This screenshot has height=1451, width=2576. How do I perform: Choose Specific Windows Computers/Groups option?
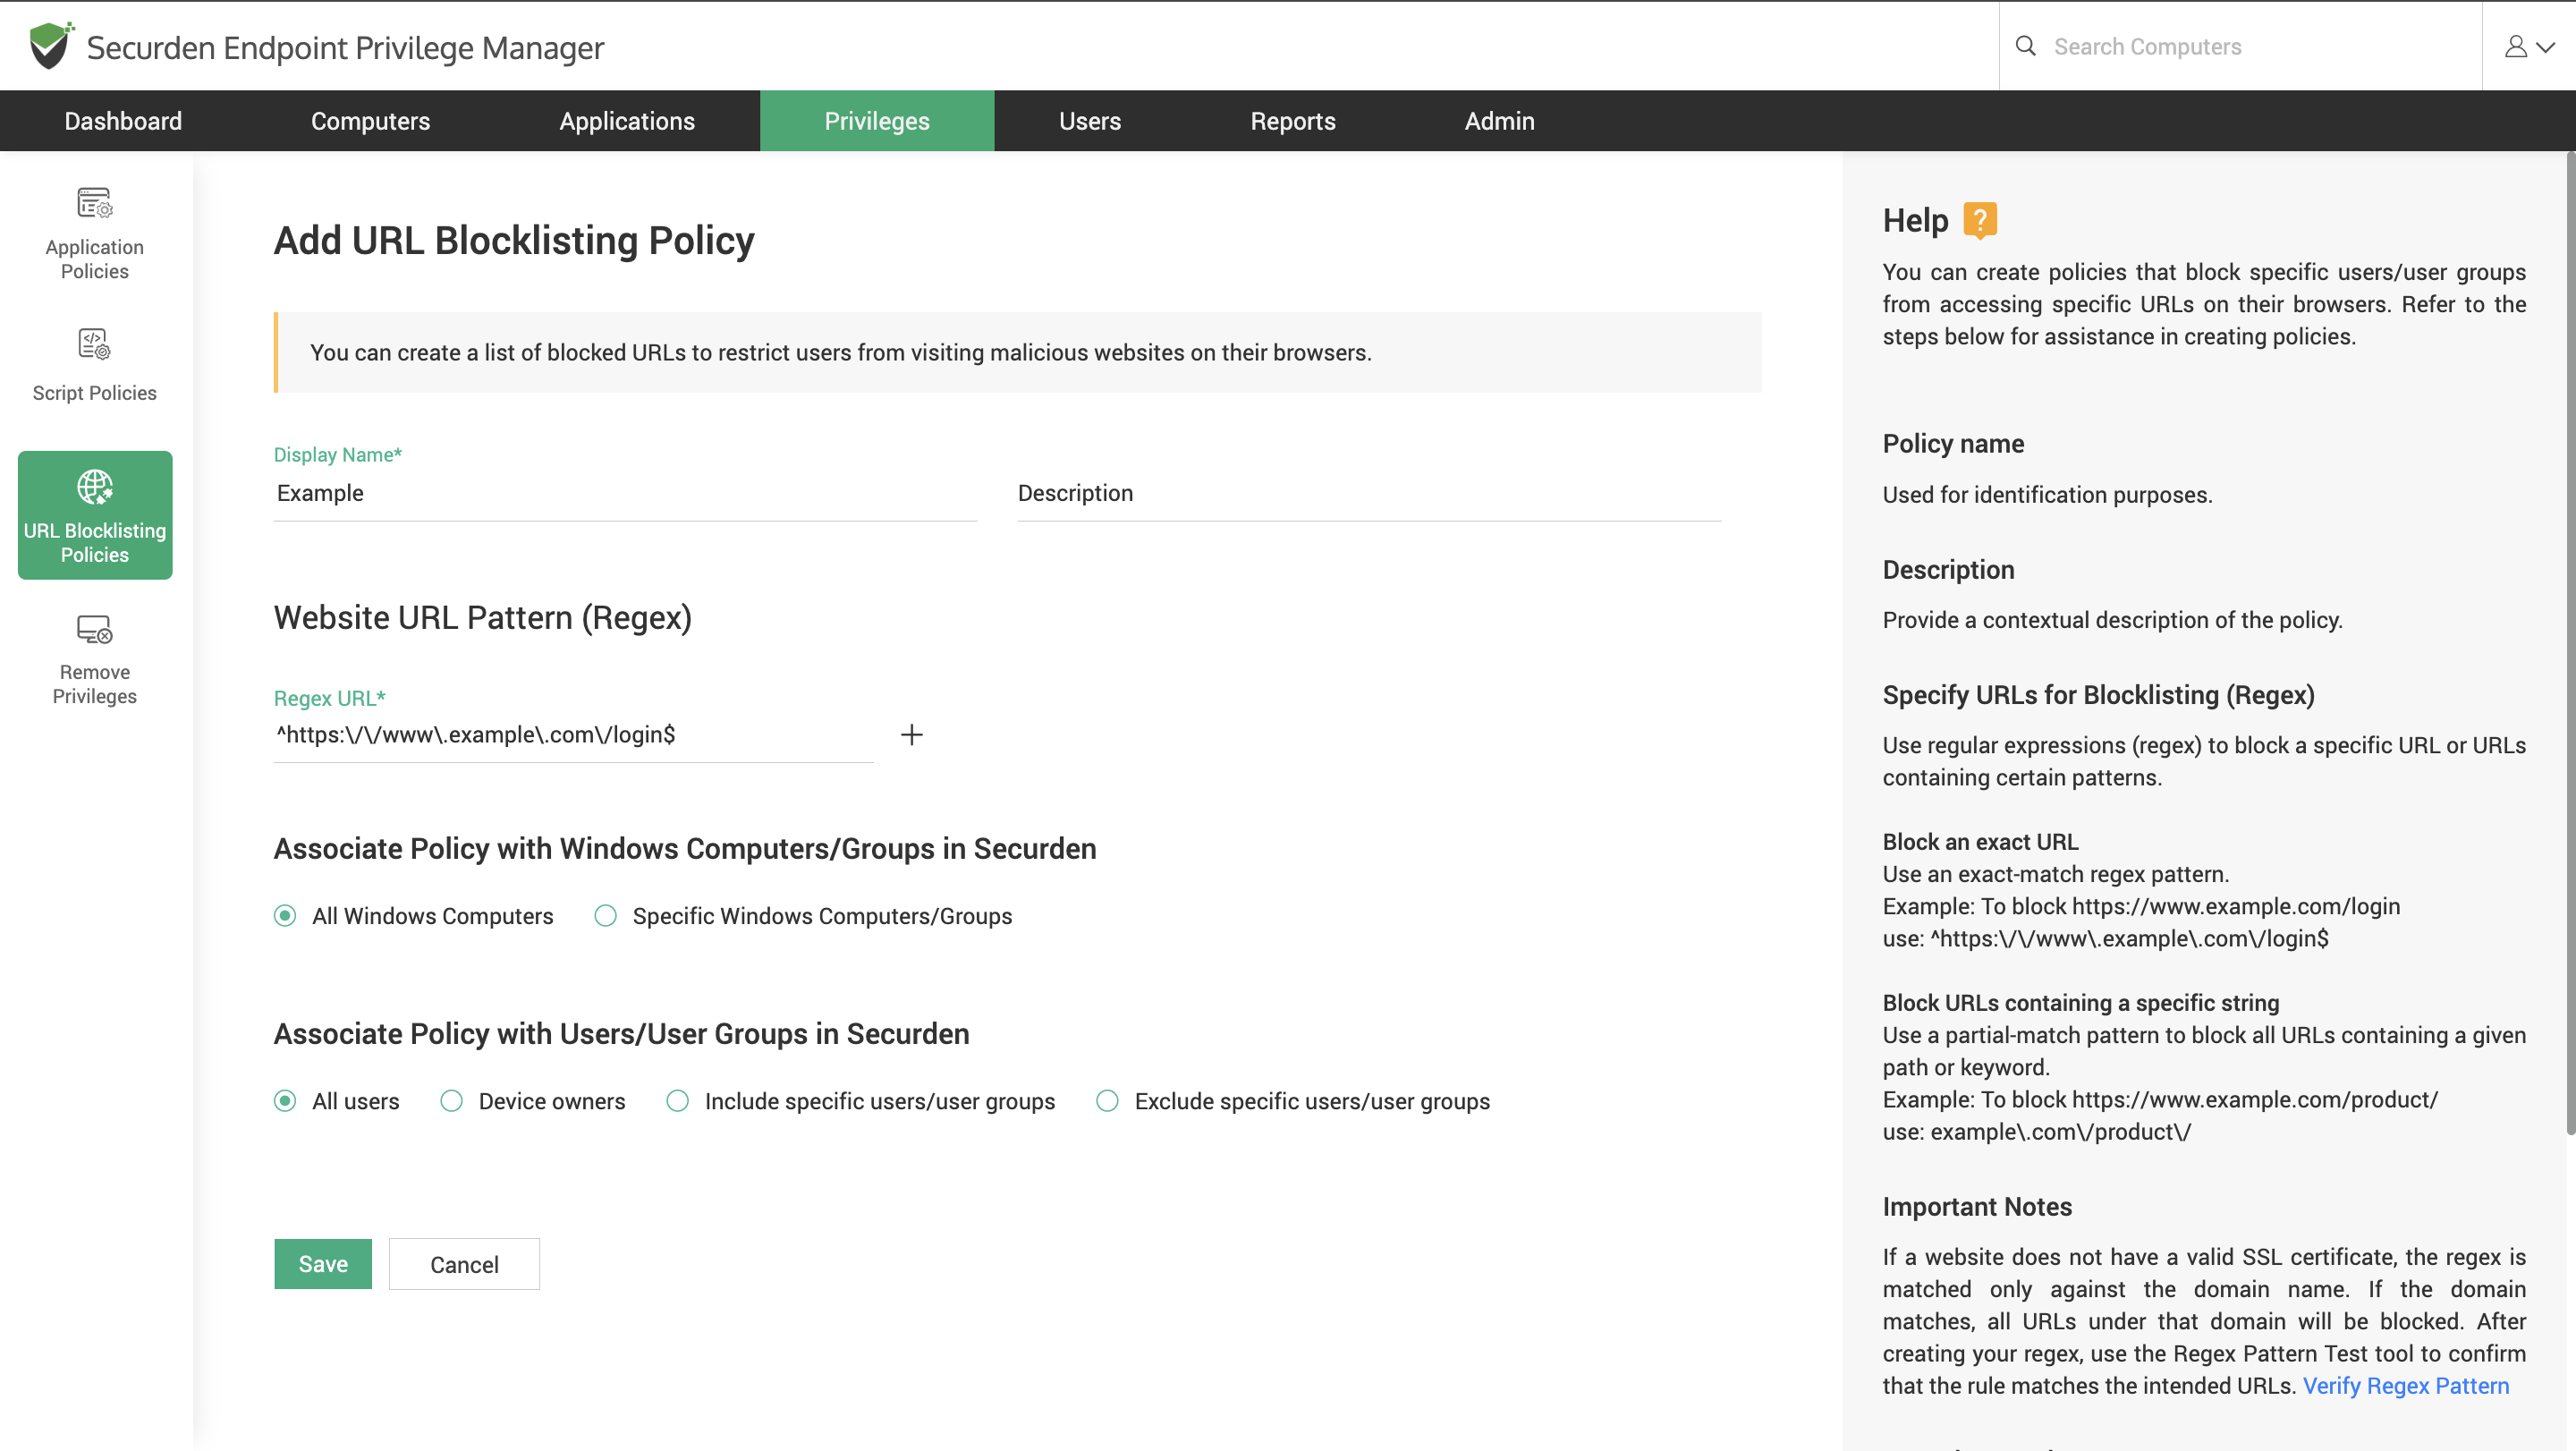[605, 915]
